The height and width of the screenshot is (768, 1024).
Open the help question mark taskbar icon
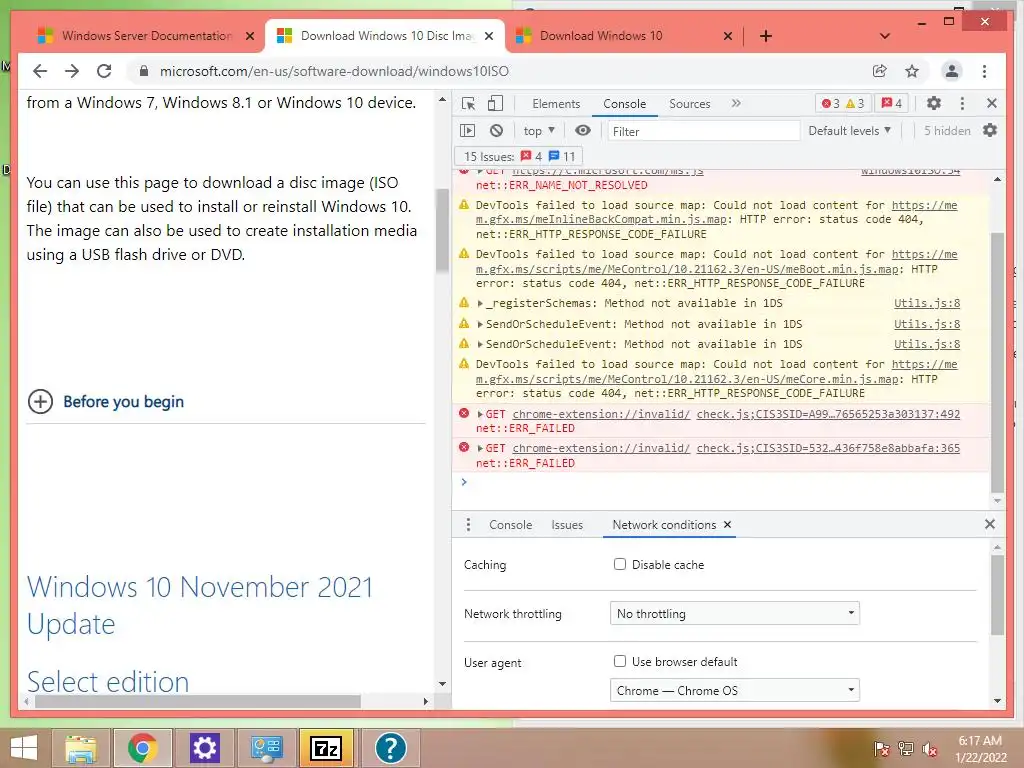pyautogui.click(x=391, y=748)
